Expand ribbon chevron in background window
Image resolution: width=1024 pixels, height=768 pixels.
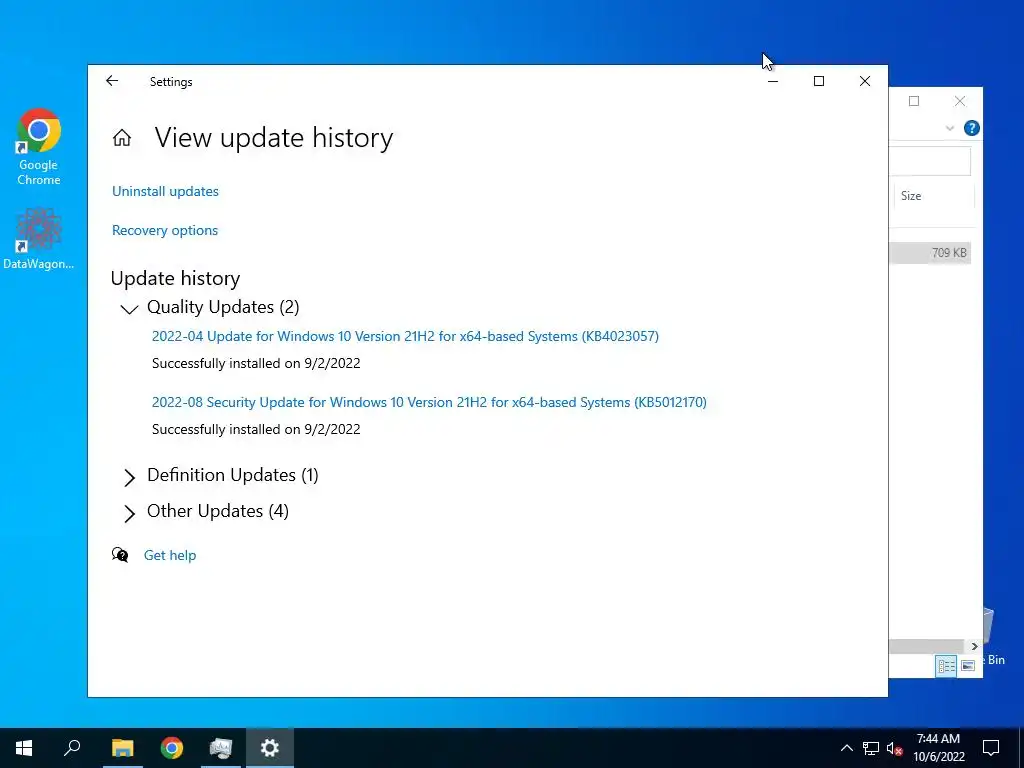[x=950, y=128]
